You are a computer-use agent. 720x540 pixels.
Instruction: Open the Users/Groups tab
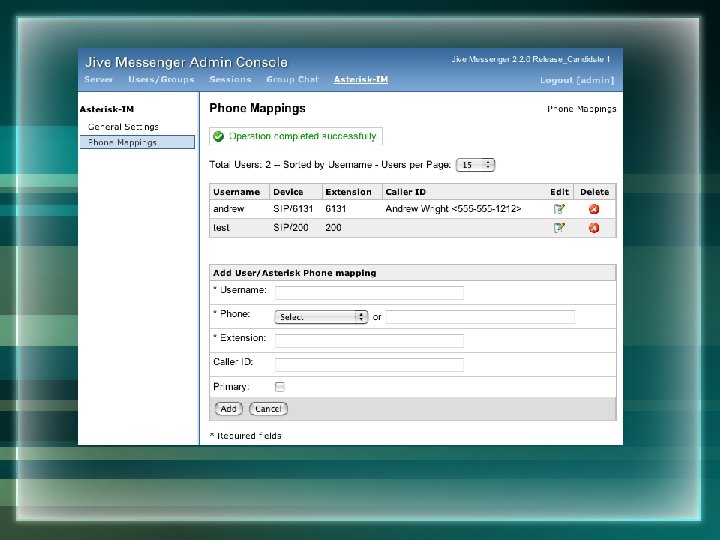coord(161,79)
